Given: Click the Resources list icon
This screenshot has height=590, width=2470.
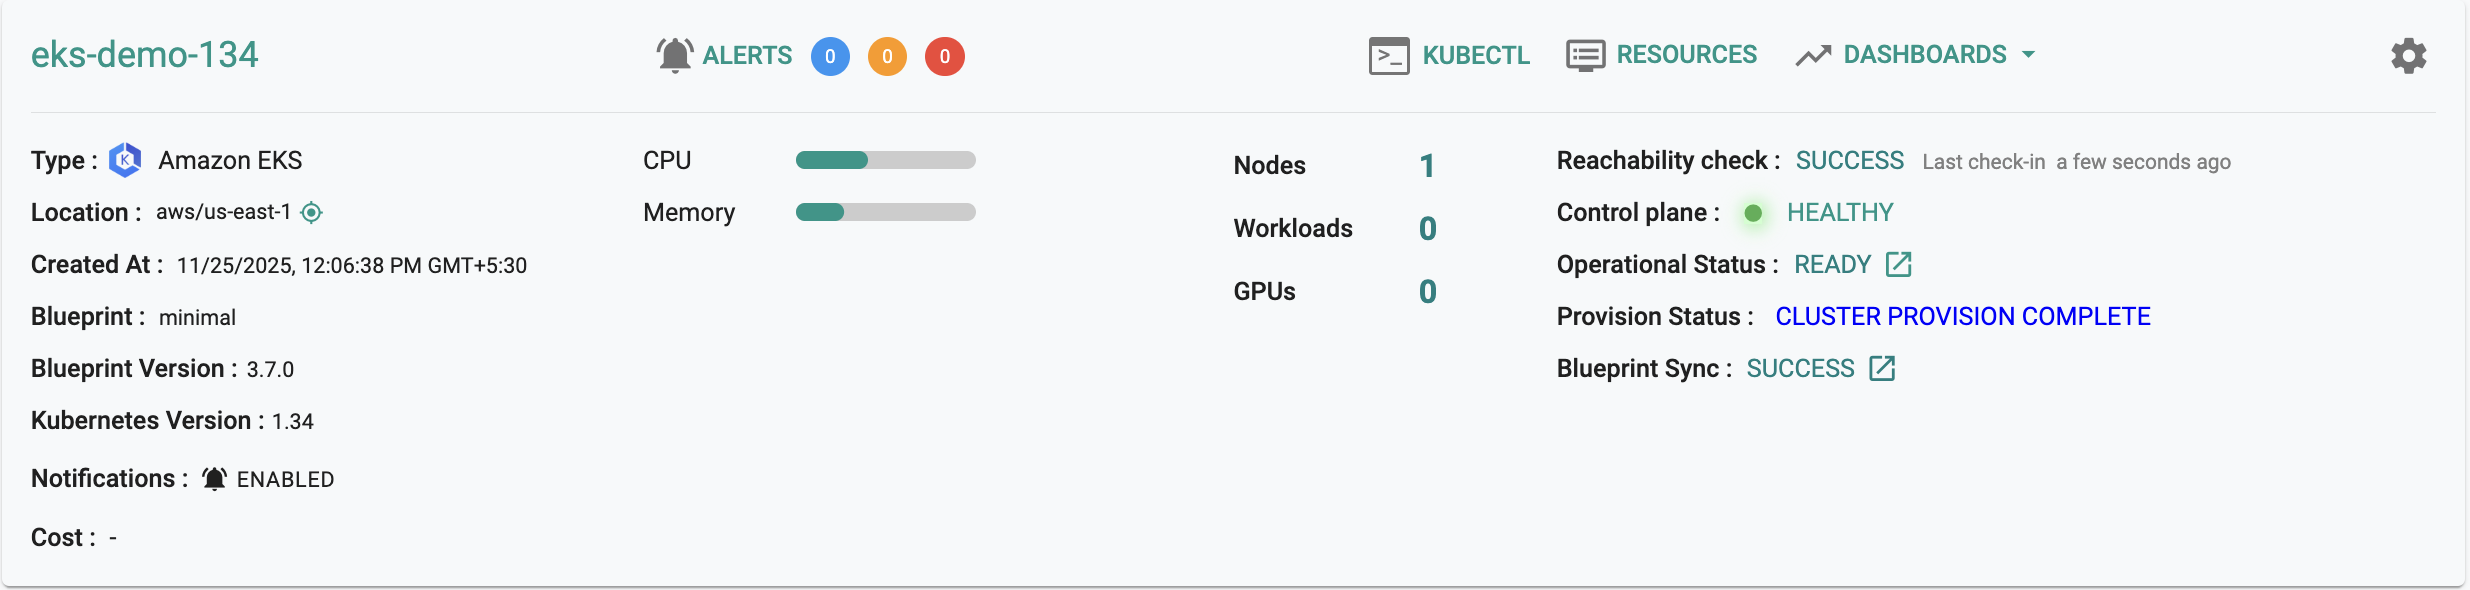Looking at the screenshot, I should [1585, 56].
